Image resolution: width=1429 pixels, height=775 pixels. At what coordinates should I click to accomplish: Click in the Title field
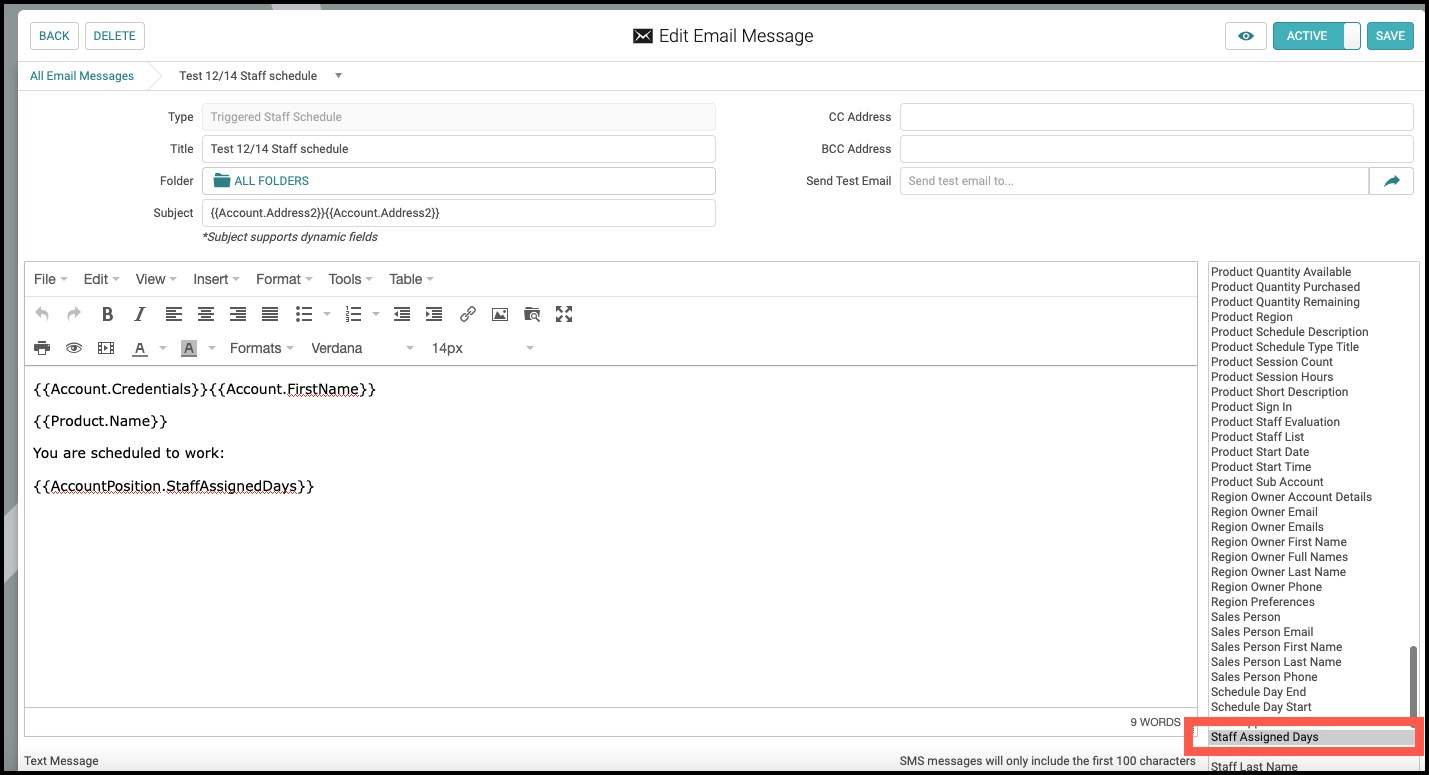click(459, 149)
